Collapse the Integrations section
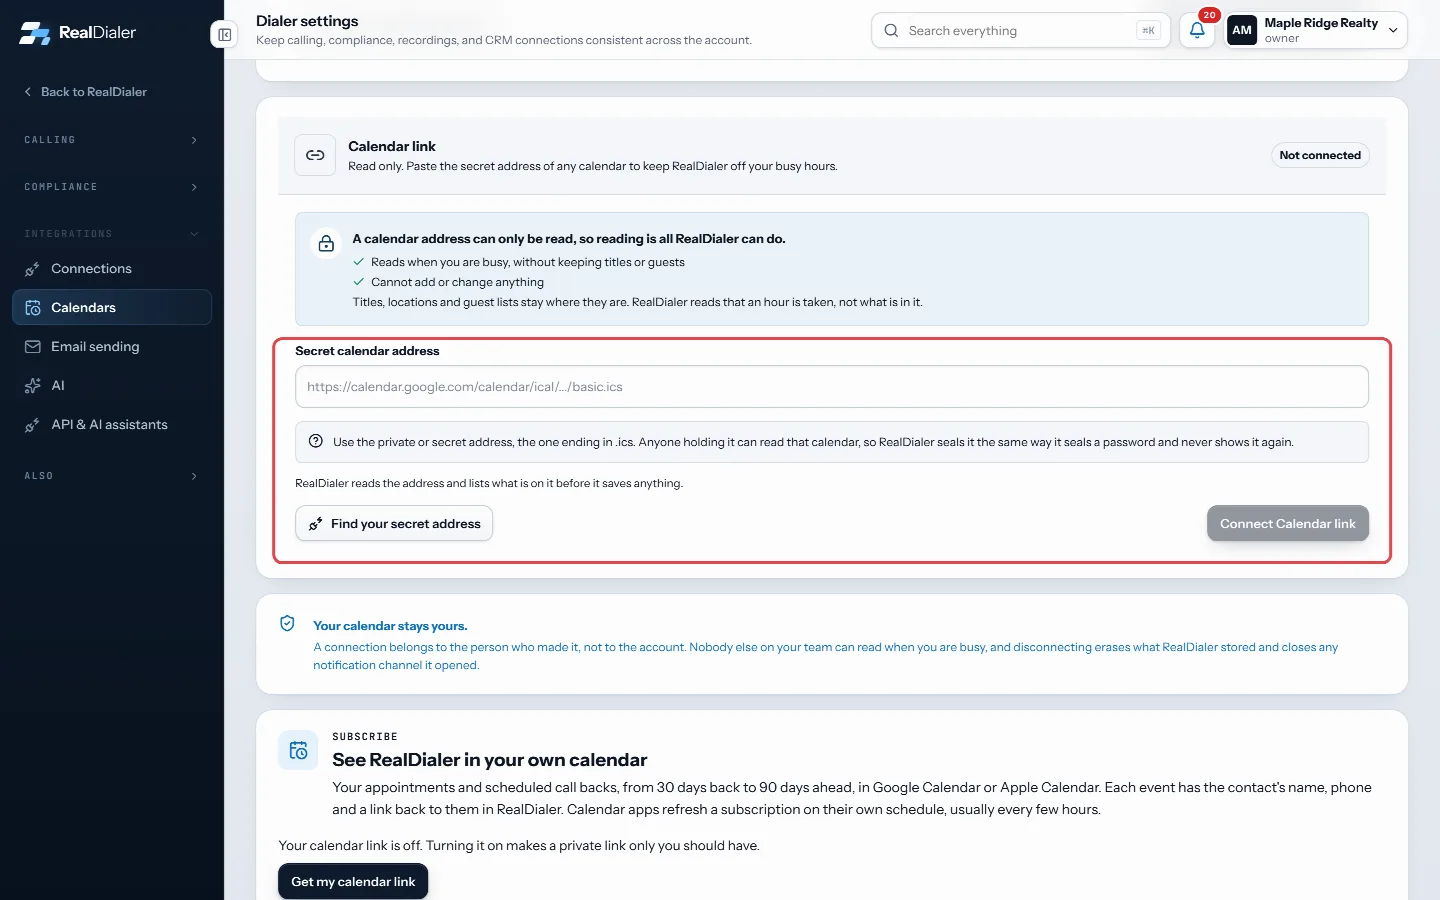This screenshot has width=1440, height=900. tap(112, 234)
